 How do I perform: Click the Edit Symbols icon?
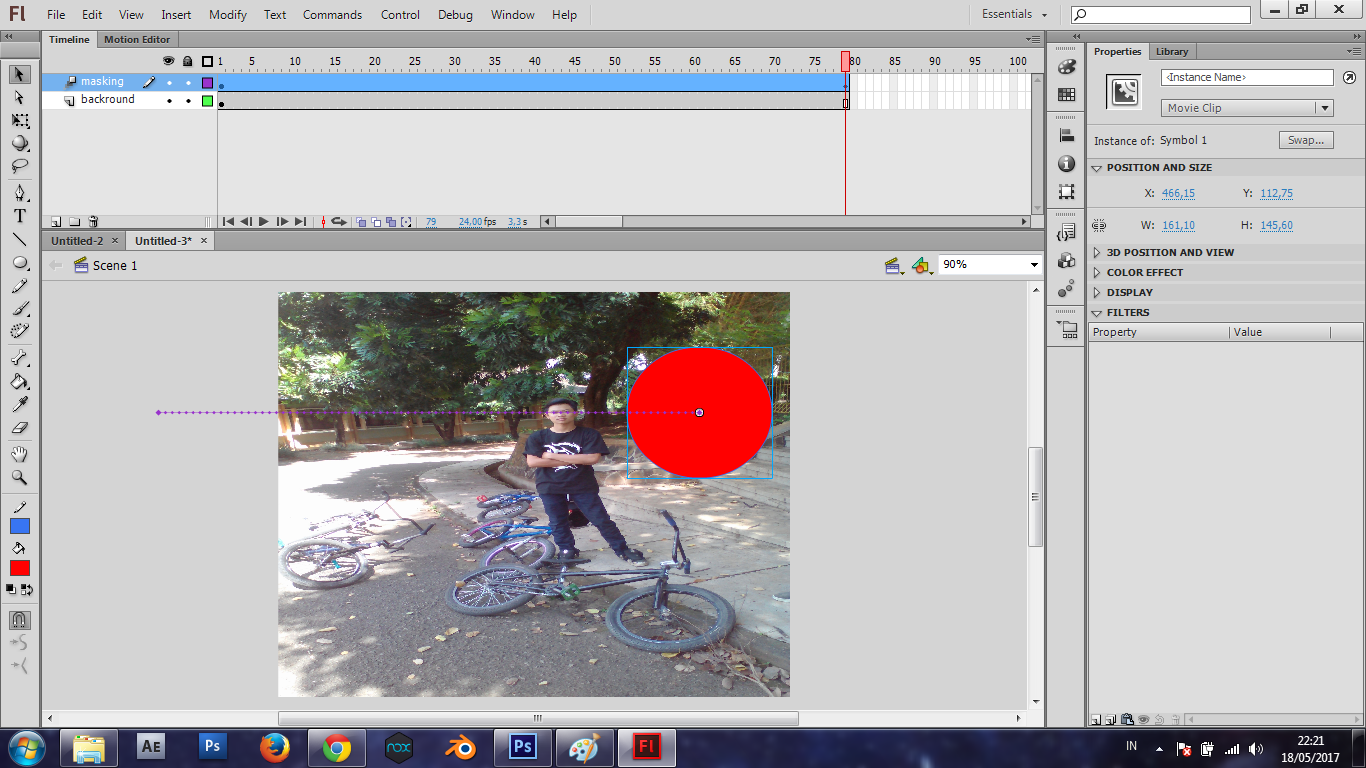[x=922, y=265]
